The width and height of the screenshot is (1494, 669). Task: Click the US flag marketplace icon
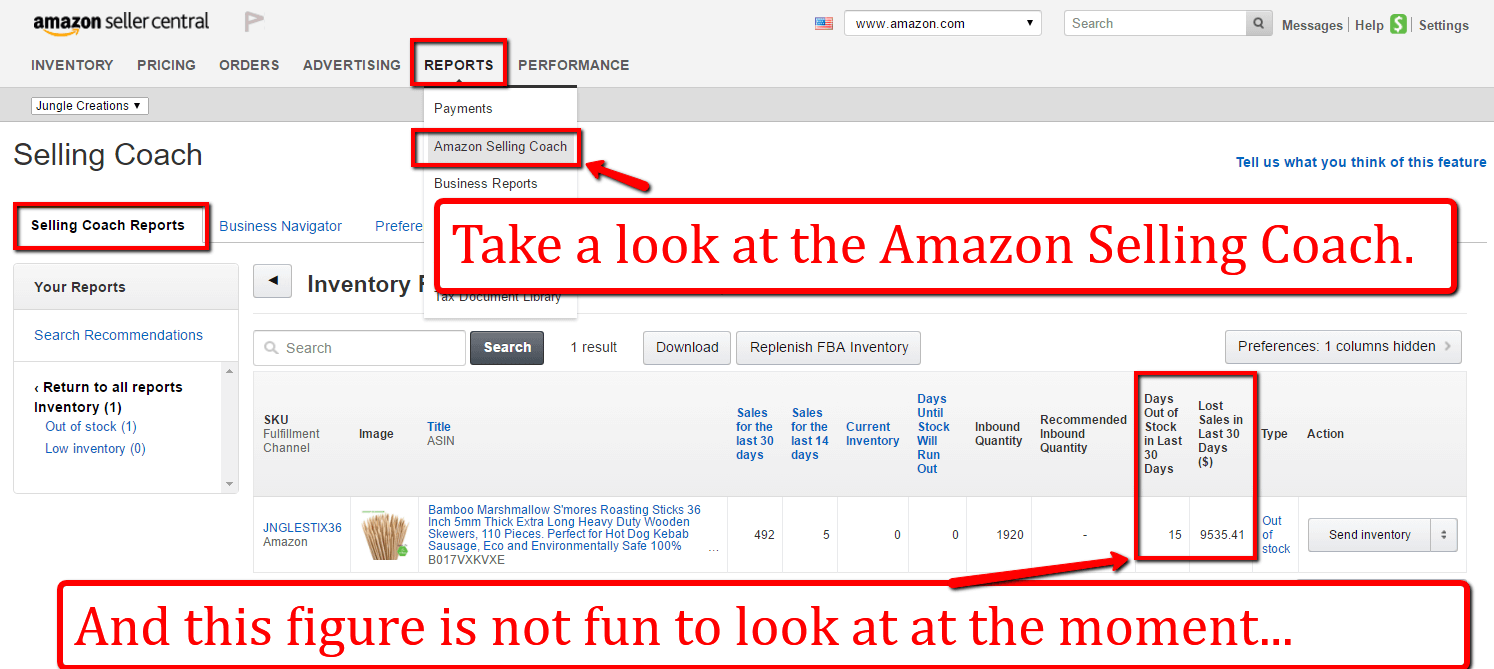[824, 23]
